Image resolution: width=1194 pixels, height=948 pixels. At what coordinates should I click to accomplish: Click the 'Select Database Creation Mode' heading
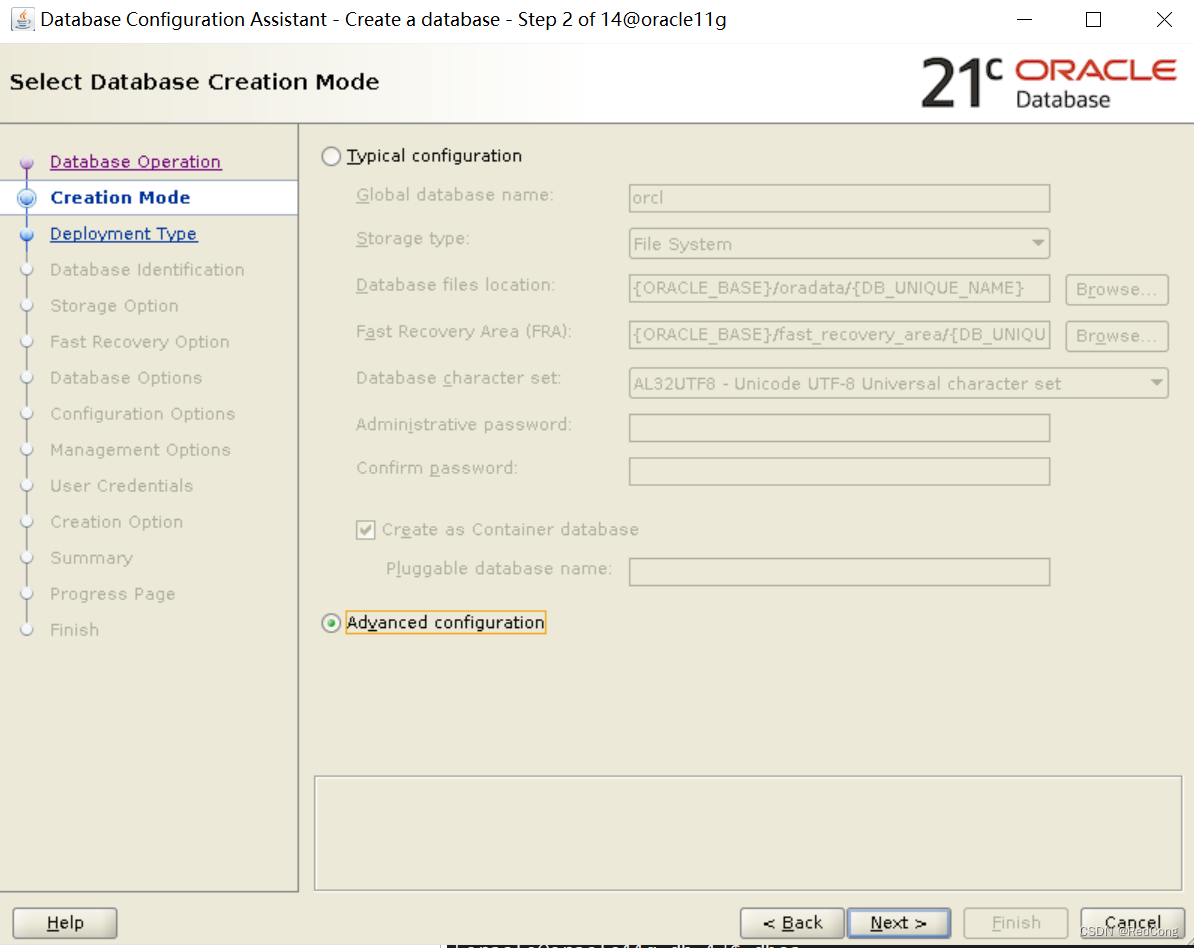point(194,81)
